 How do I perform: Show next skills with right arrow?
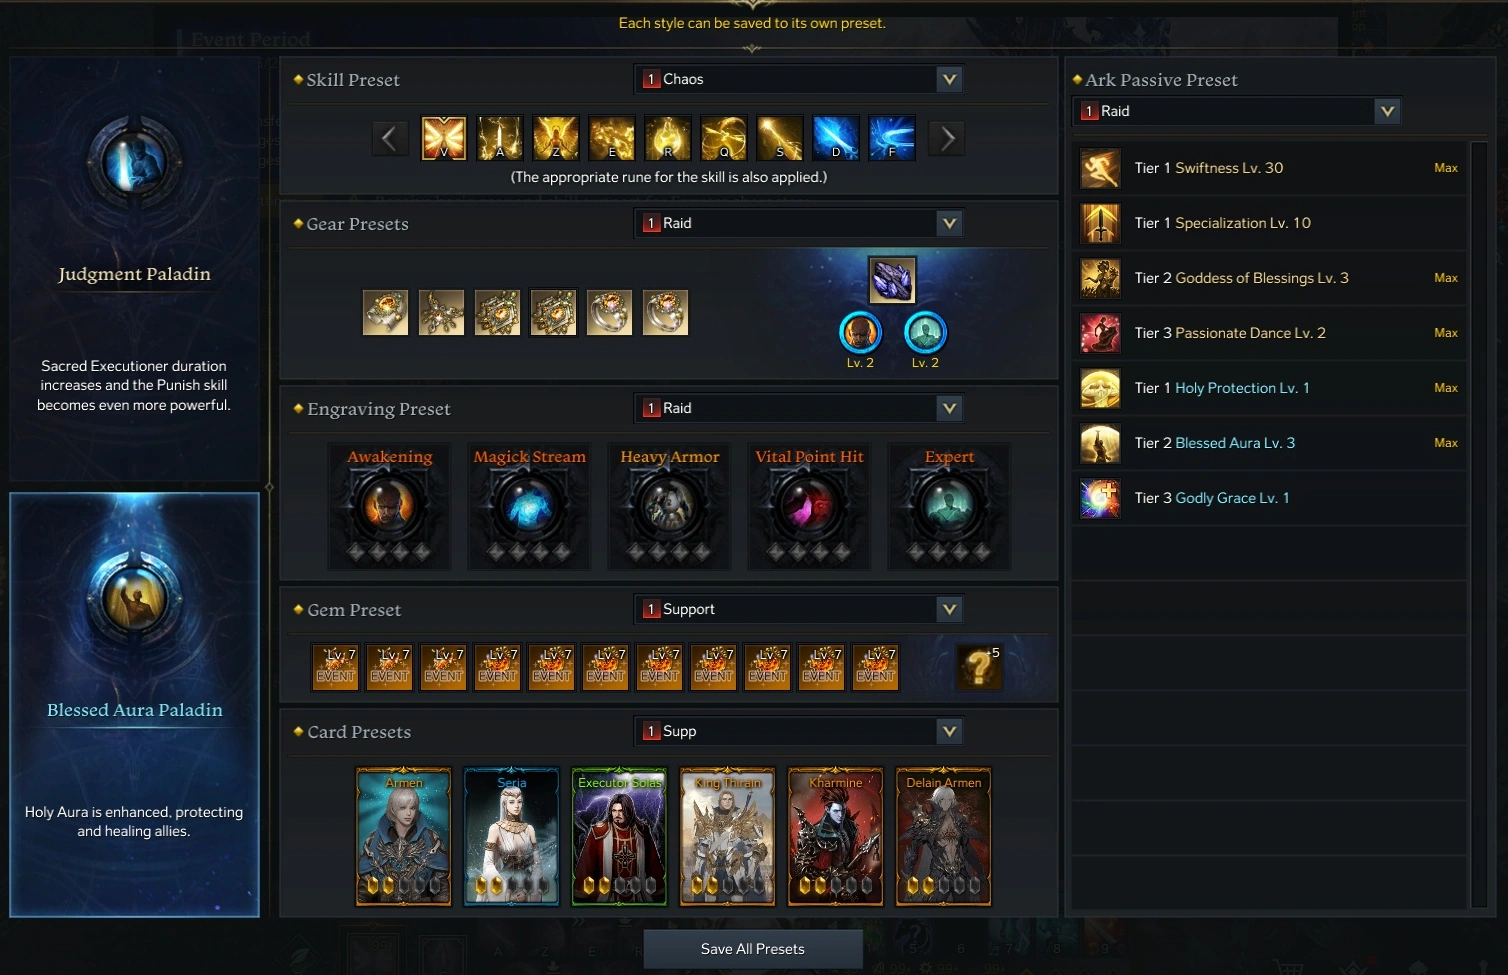[947, 138]
